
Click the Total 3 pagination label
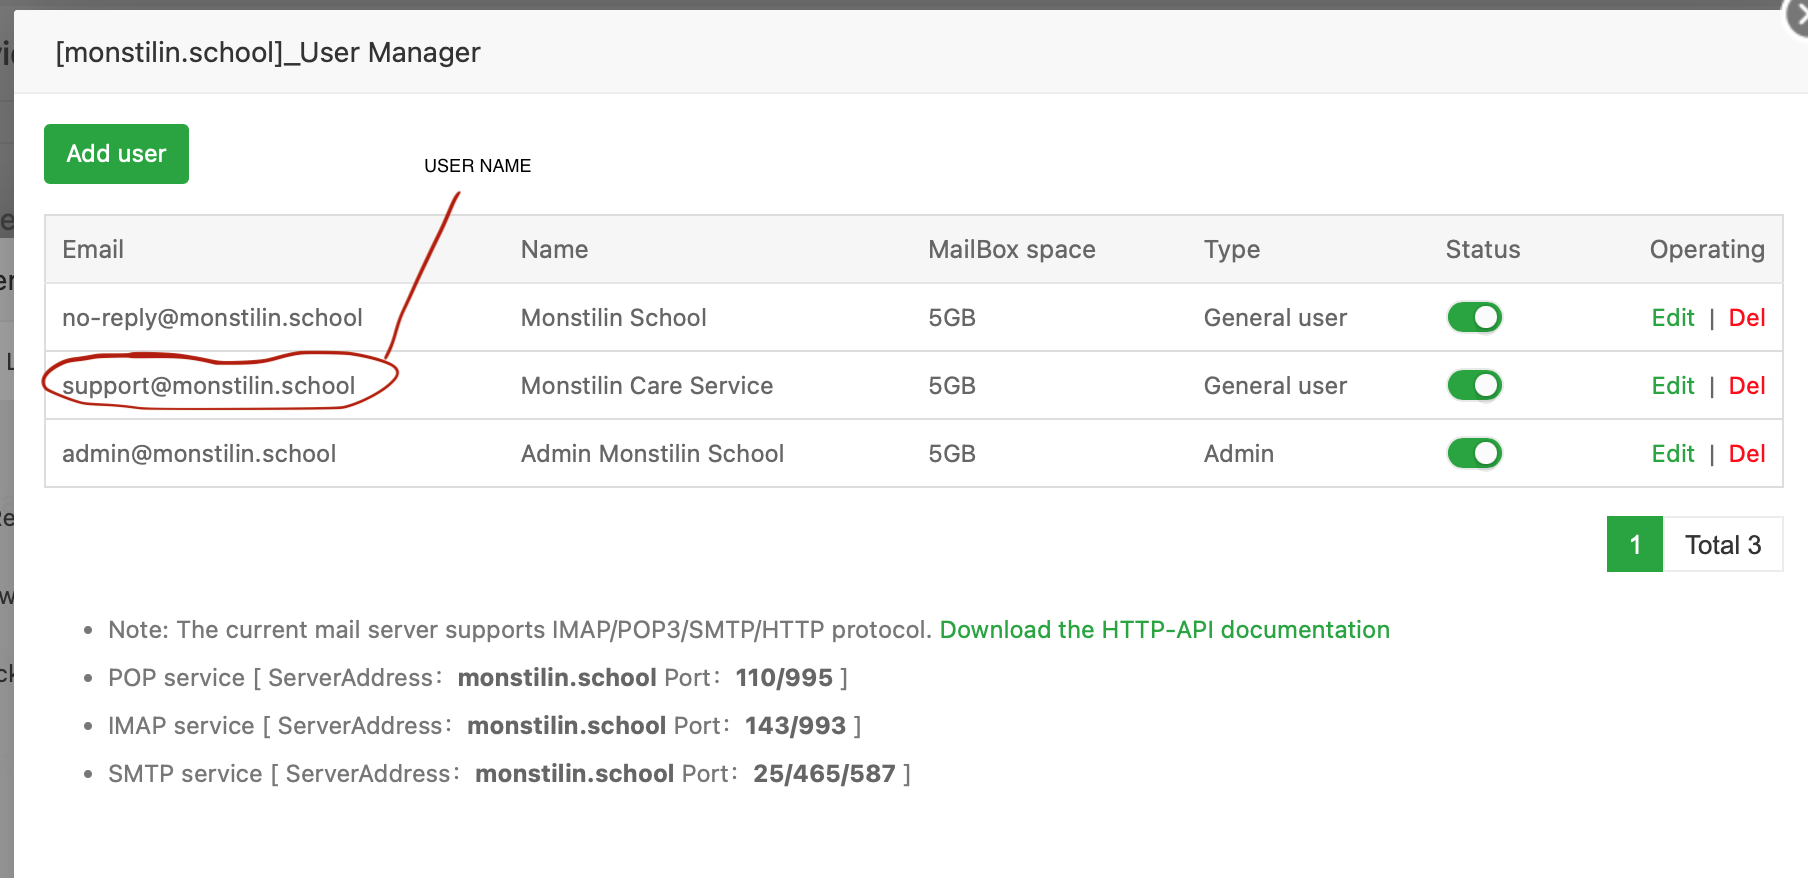pyautogui.click(x=1722, y=545)
